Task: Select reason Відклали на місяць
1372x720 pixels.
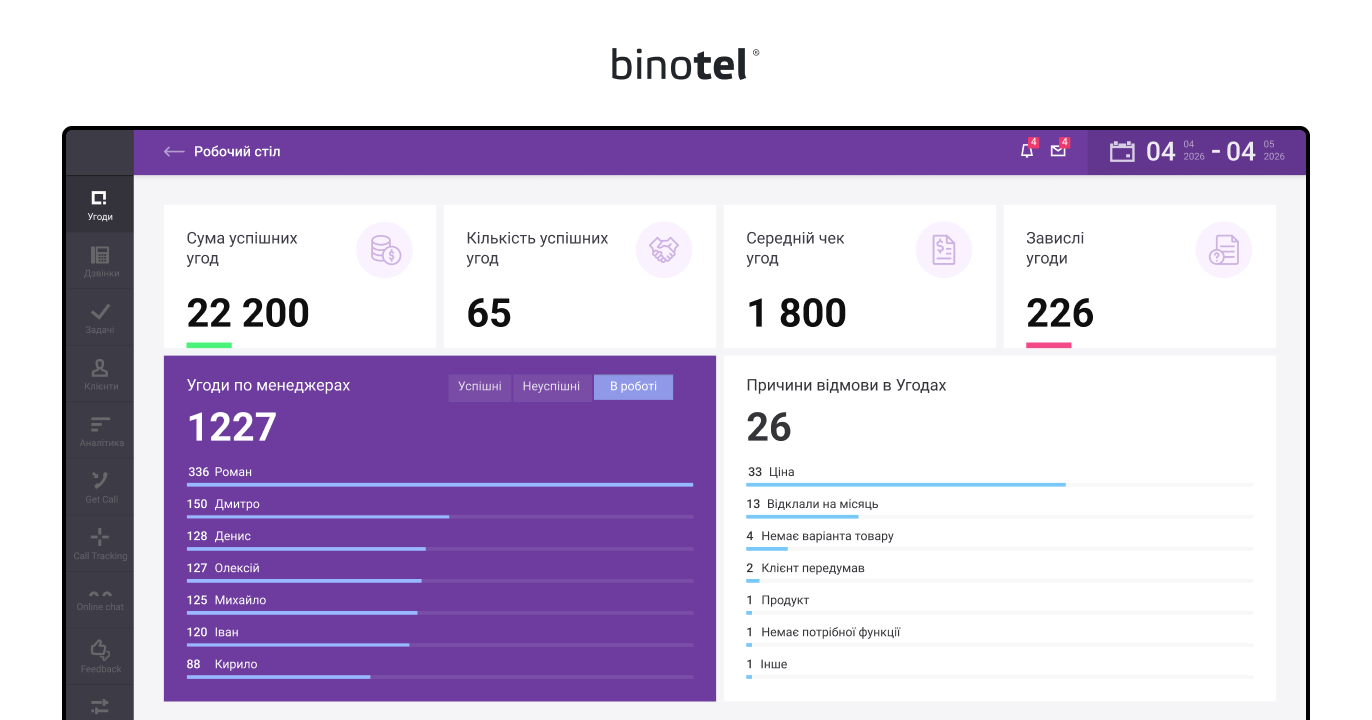Action: [x=999, y=508]
